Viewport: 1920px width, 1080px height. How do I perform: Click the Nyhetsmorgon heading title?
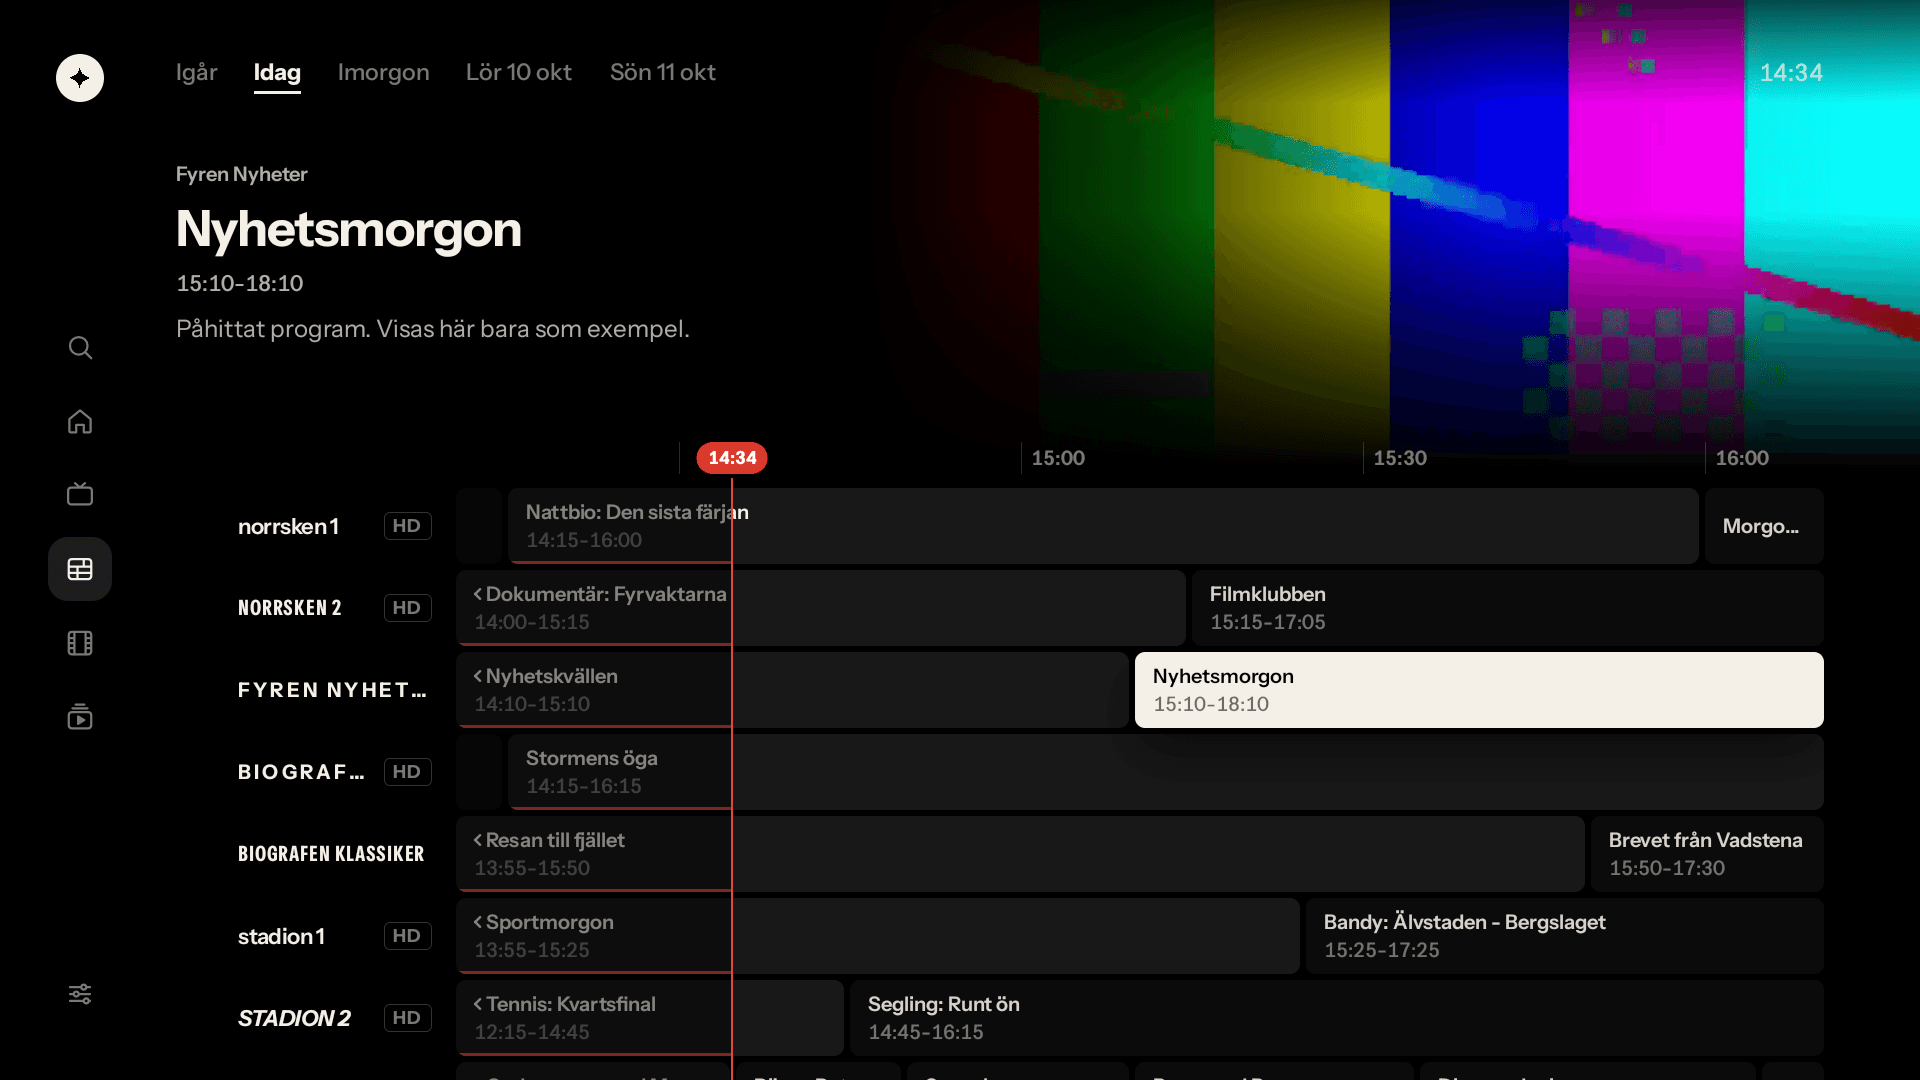coord(349,229)
